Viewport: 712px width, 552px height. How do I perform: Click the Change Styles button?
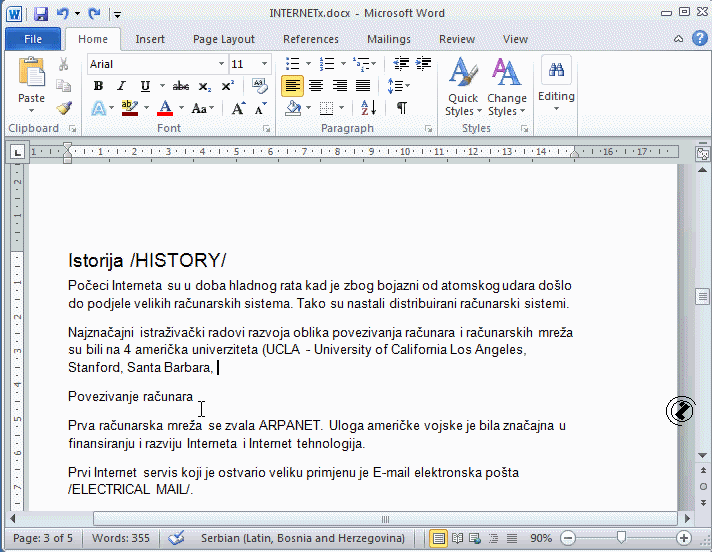point(507,86)
